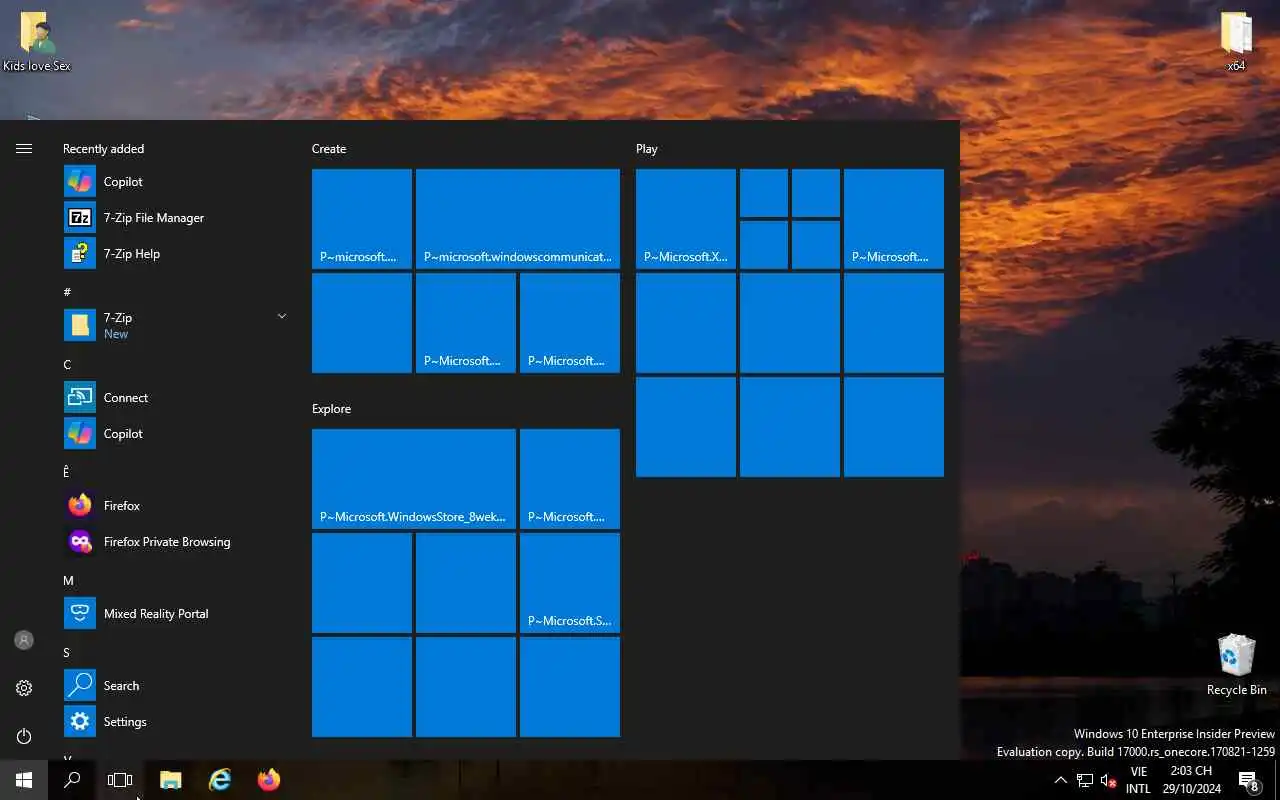Open the P~microsoft.windowscommunicat... wide tile
This screenshot has height=800, width=1280.
518,219
